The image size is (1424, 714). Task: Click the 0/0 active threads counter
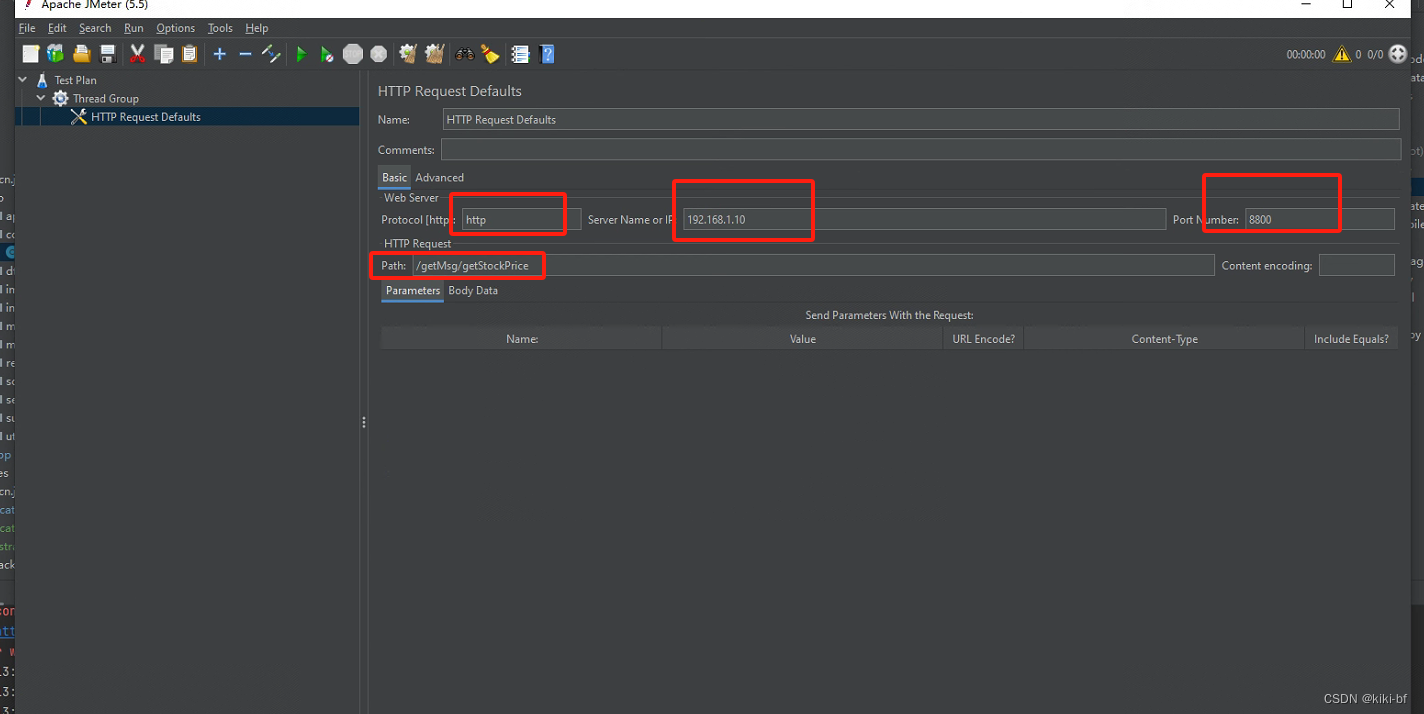[x=1375, y=55]
